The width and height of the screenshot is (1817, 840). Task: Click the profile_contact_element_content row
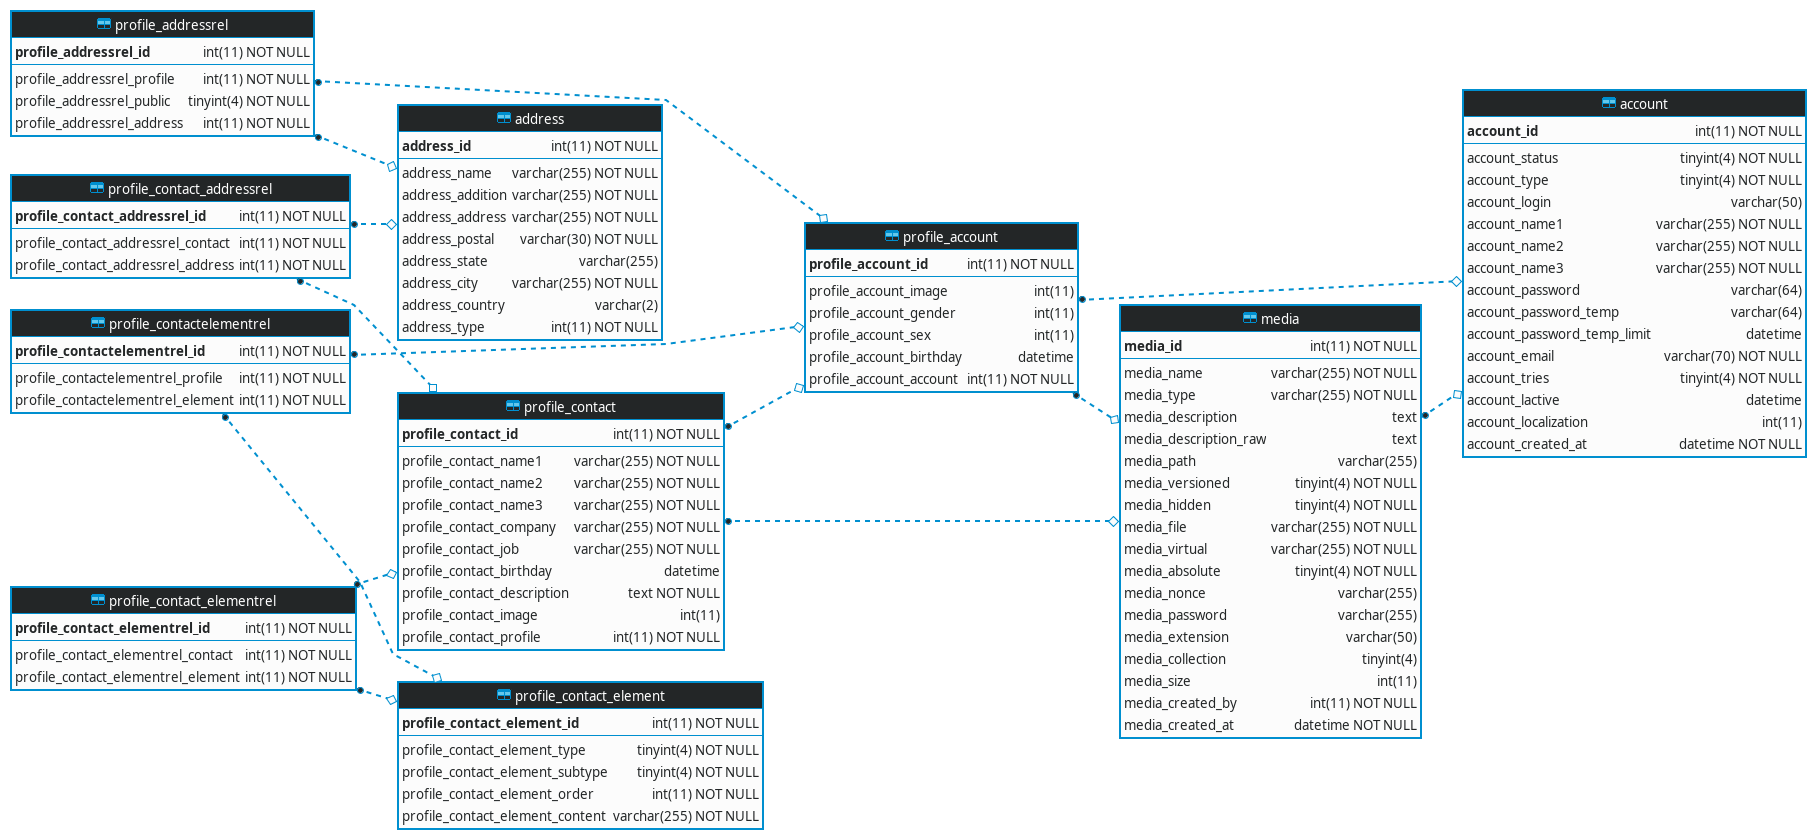click(x=579, y=816)
